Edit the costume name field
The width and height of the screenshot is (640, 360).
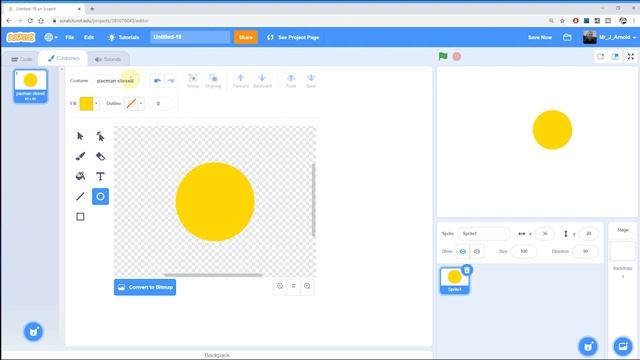[118, 81]
